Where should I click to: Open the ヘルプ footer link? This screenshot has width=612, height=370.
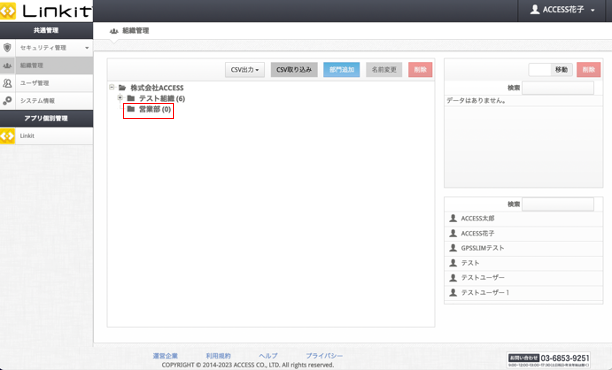(x=268, y=356)
